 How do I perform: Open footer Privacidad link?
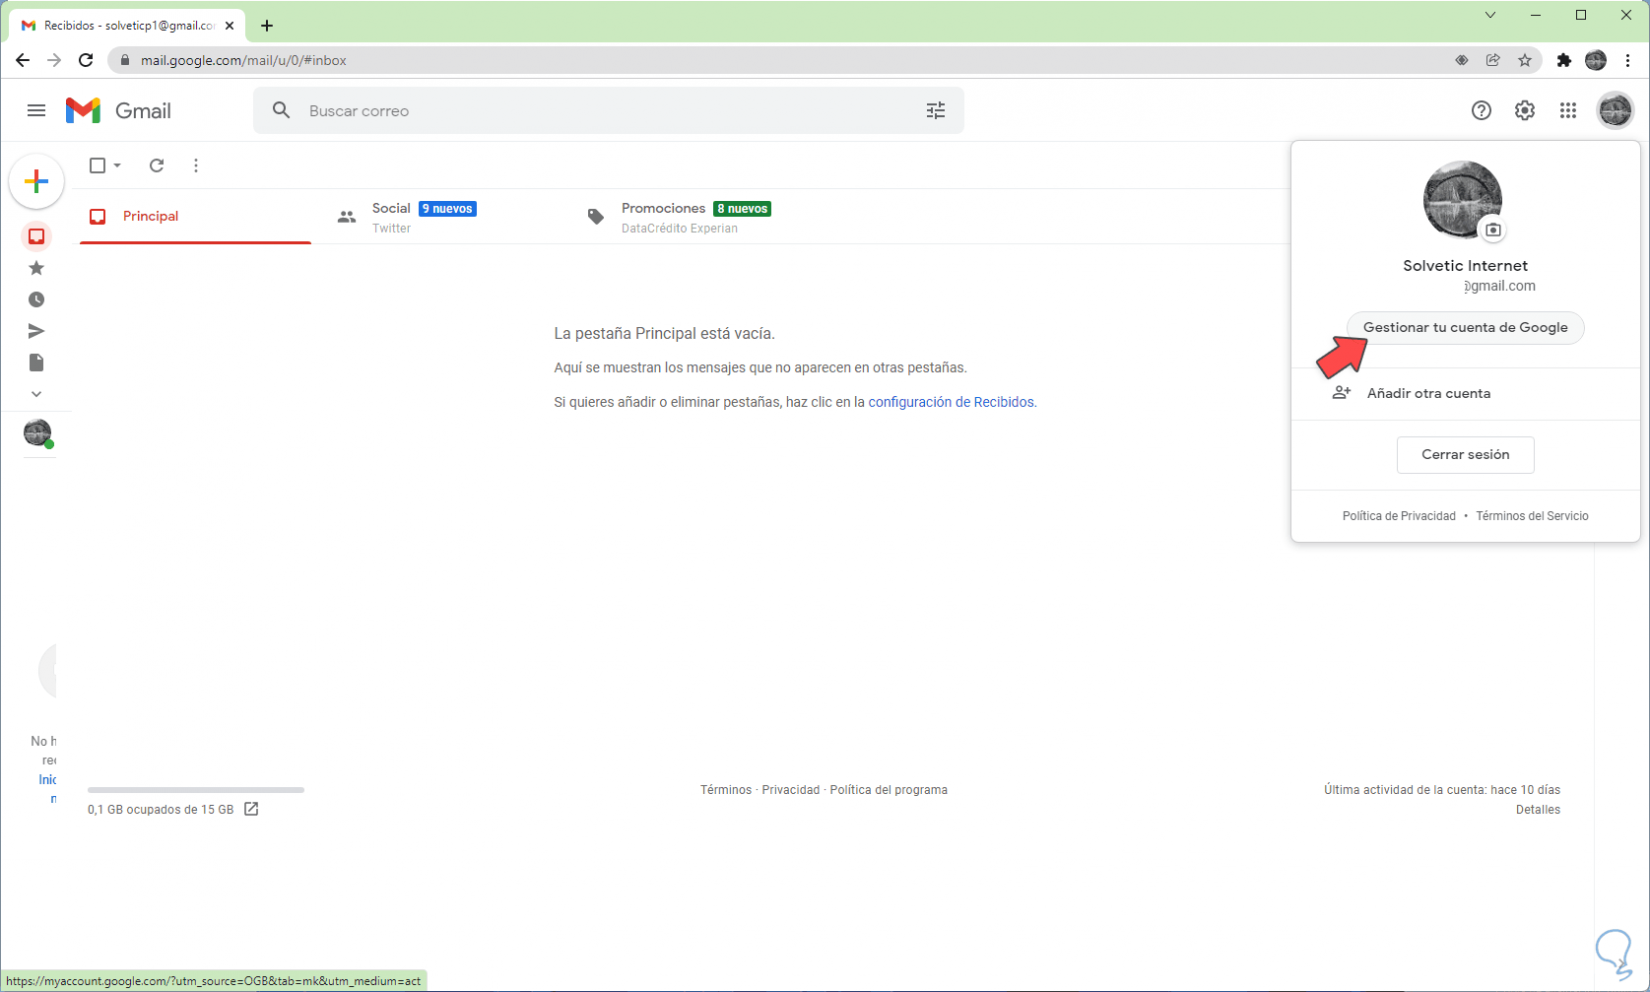(791, 790)
